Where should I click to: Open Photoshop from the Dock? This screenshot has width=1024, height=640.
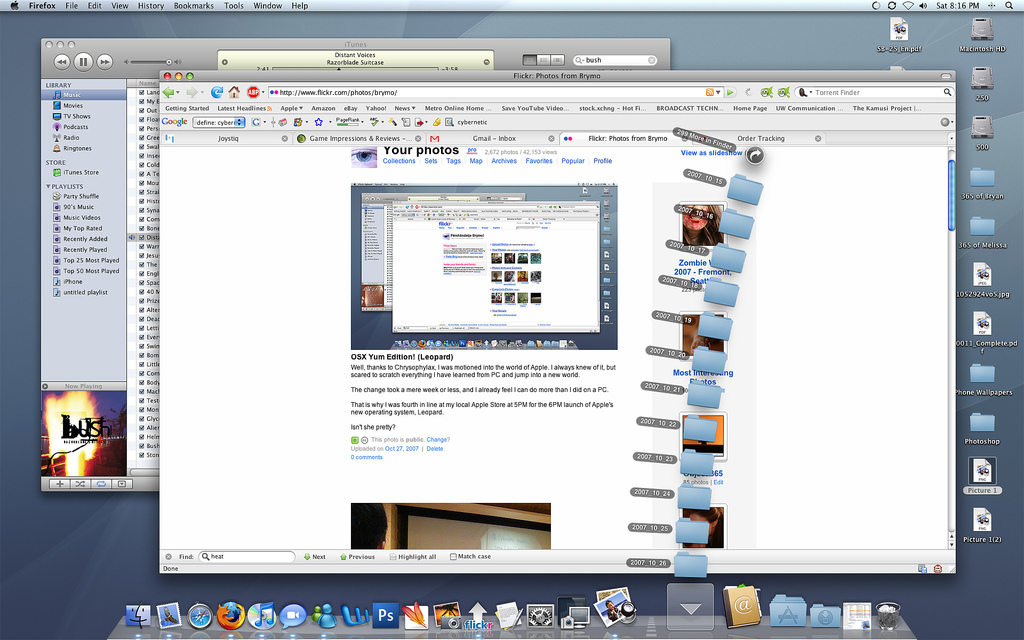click(x=384, y=615)
